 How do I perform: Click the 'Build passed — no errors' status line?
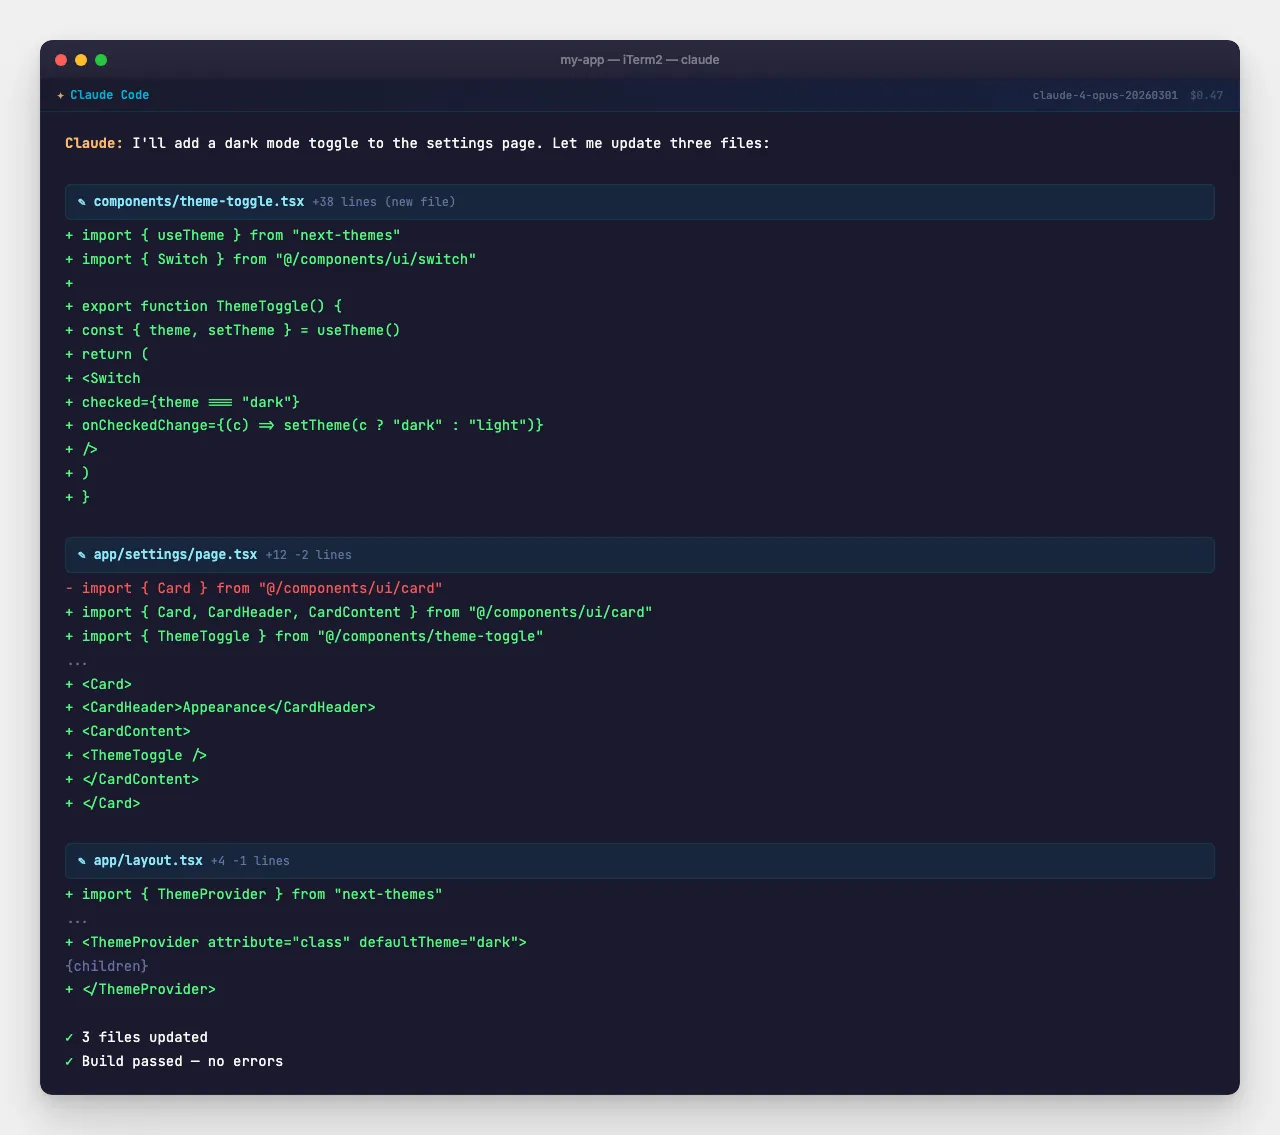174,1061
